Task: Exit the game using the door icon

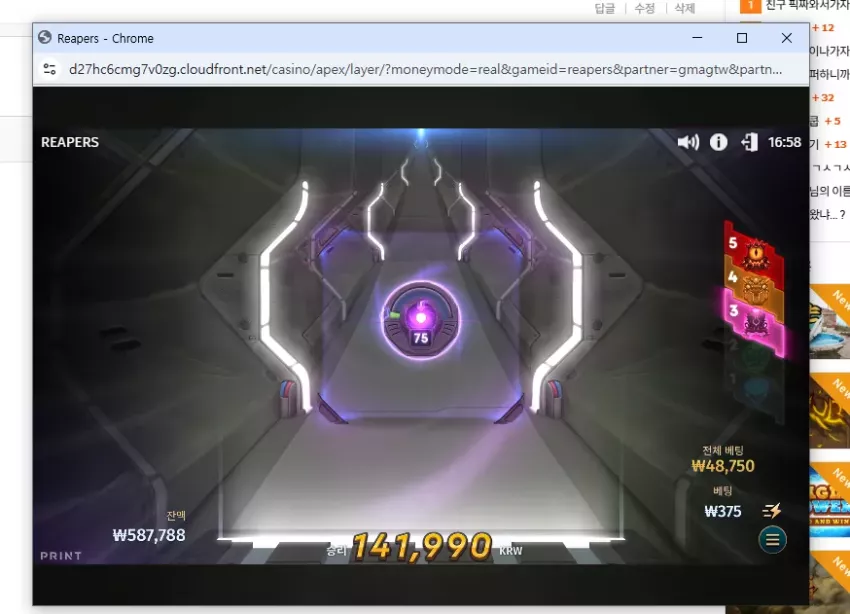Action: 749,143
